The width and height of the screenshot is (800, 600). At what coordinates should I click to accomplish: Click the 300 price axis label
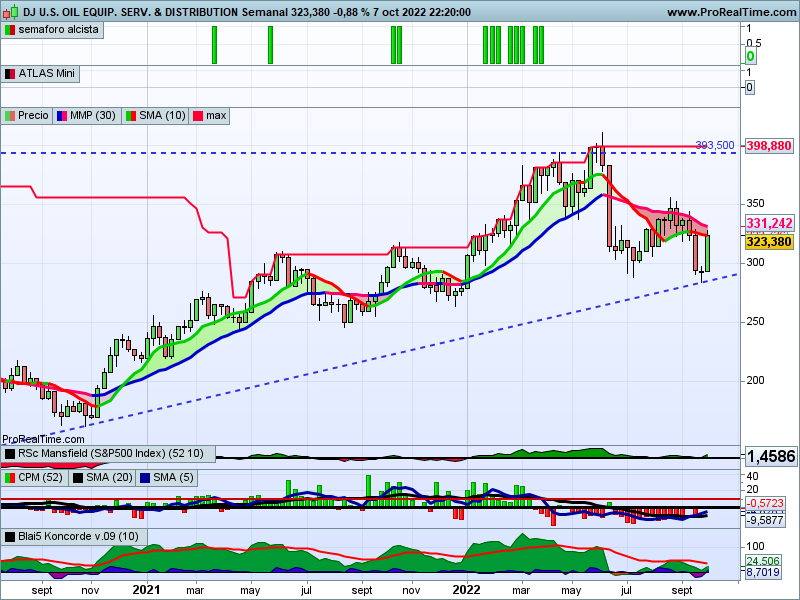tap(755, 262)
